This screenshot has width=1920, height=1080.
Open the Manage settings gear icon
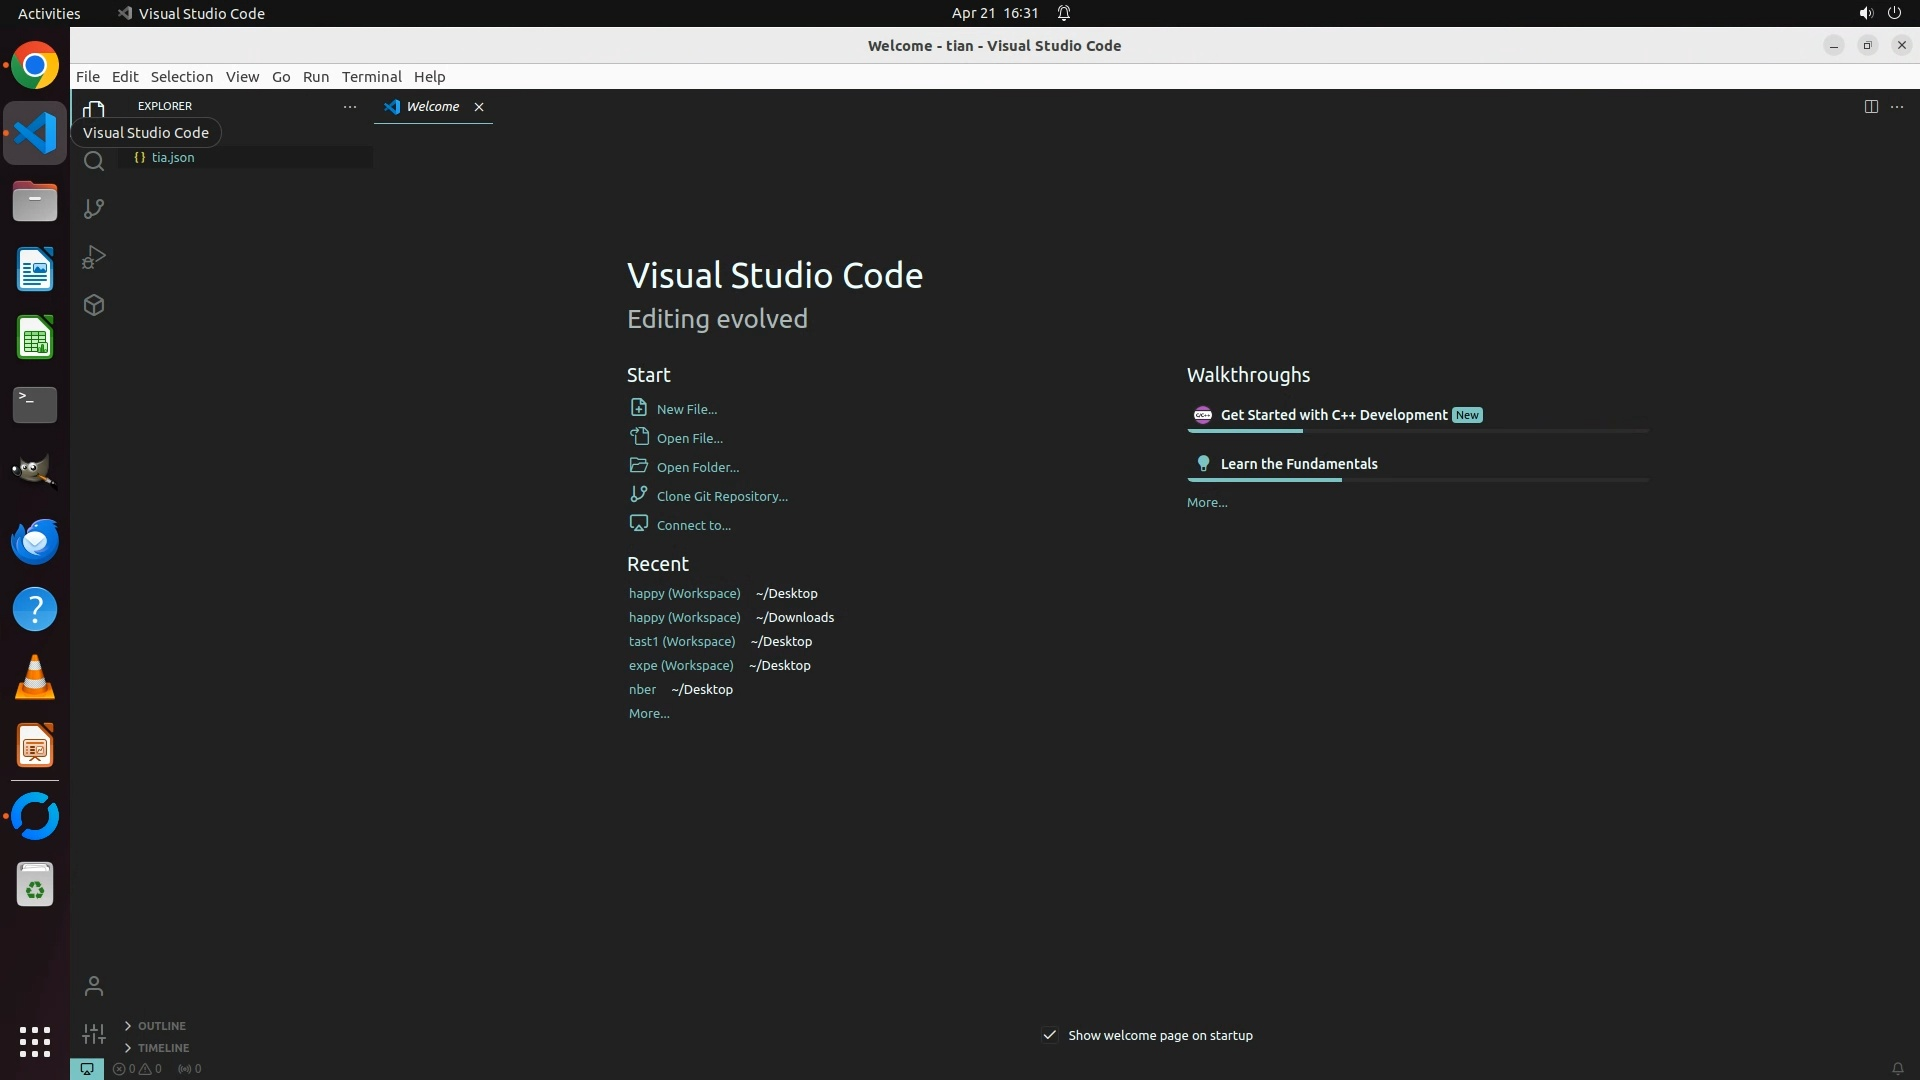point(94,1033)
